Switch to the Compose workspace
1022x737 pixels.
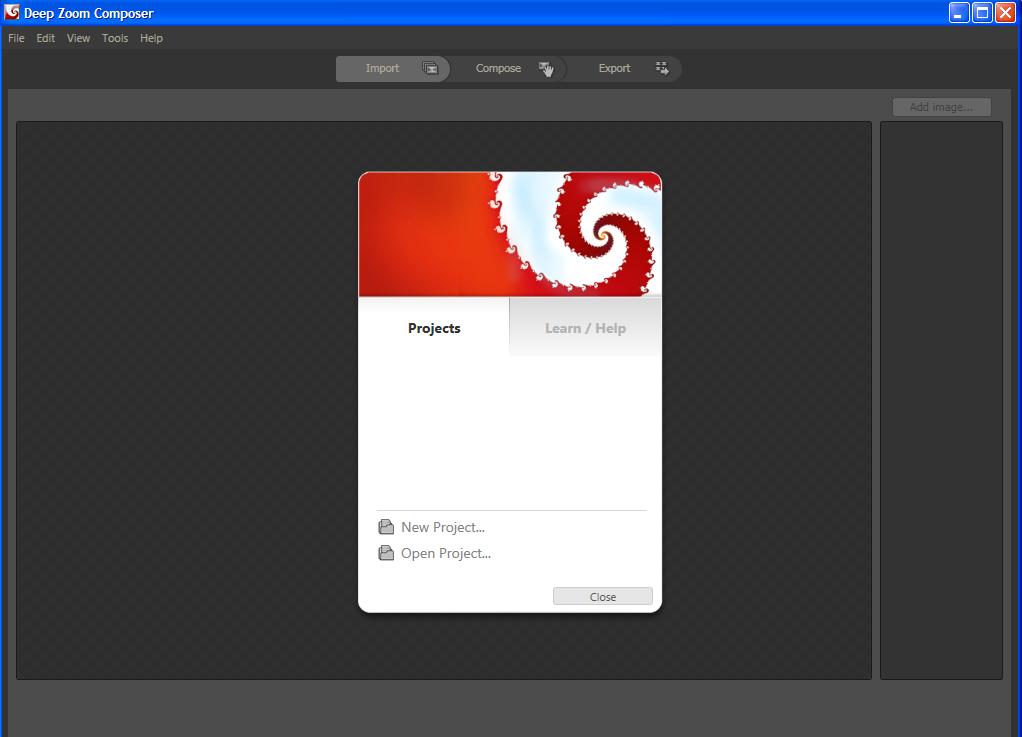click(508, 68)
